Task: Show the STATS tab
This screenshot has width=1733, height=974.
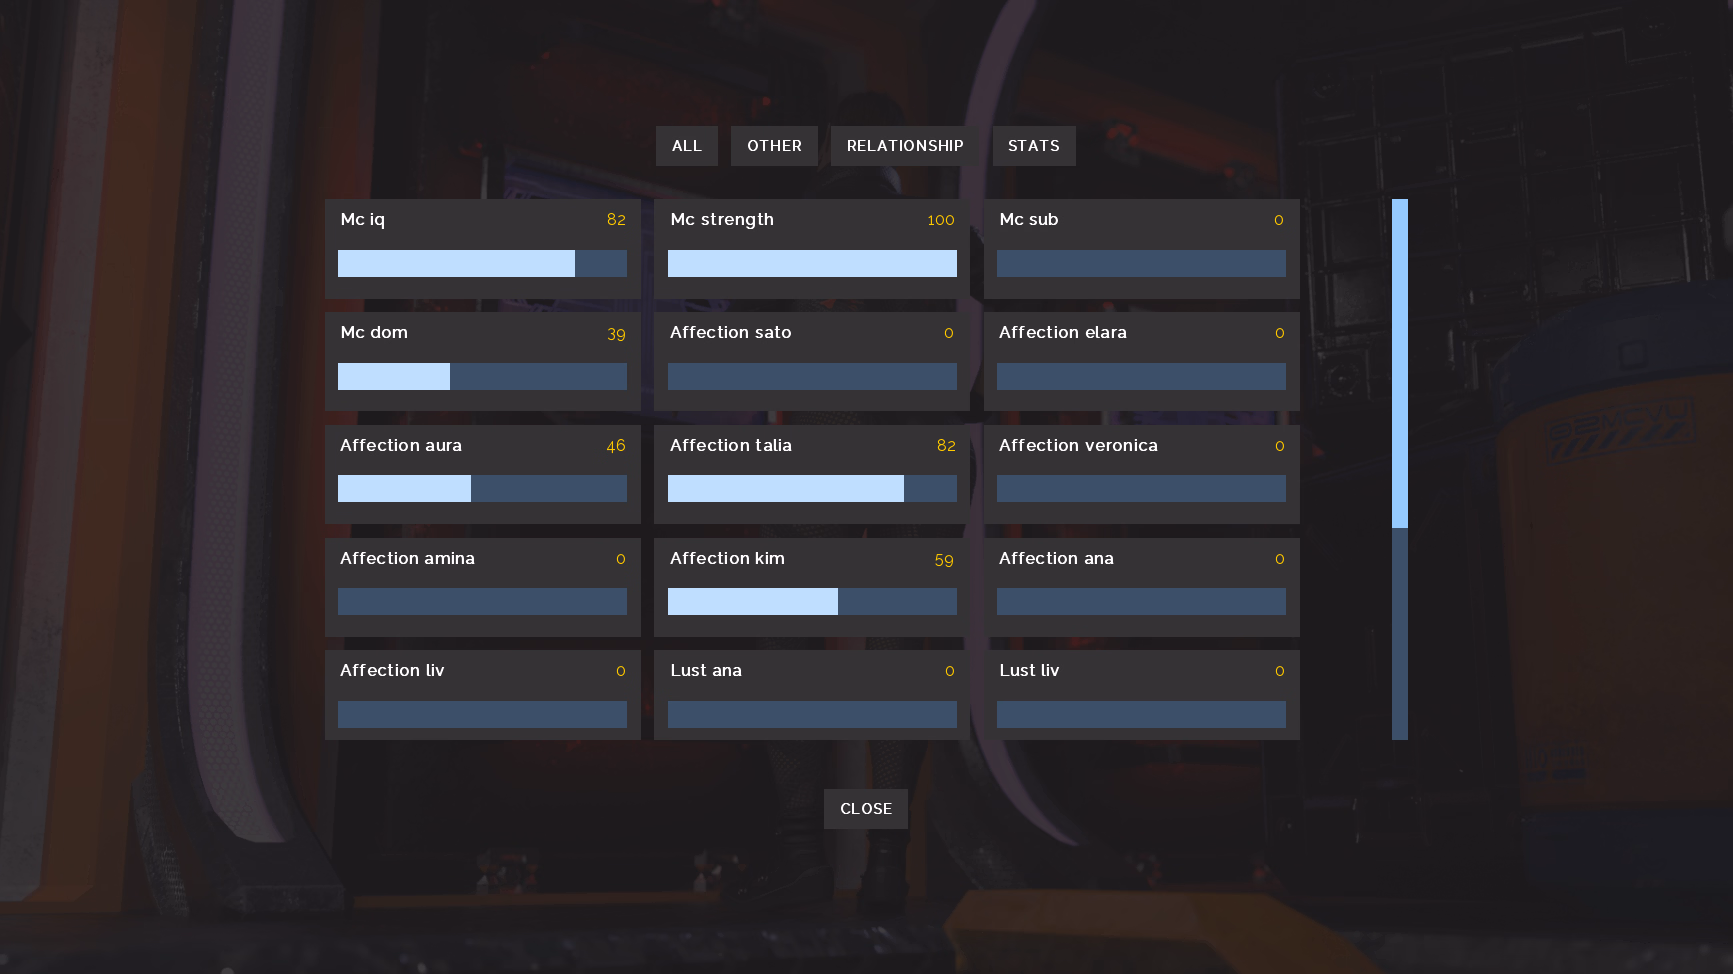Action: 1033,146
